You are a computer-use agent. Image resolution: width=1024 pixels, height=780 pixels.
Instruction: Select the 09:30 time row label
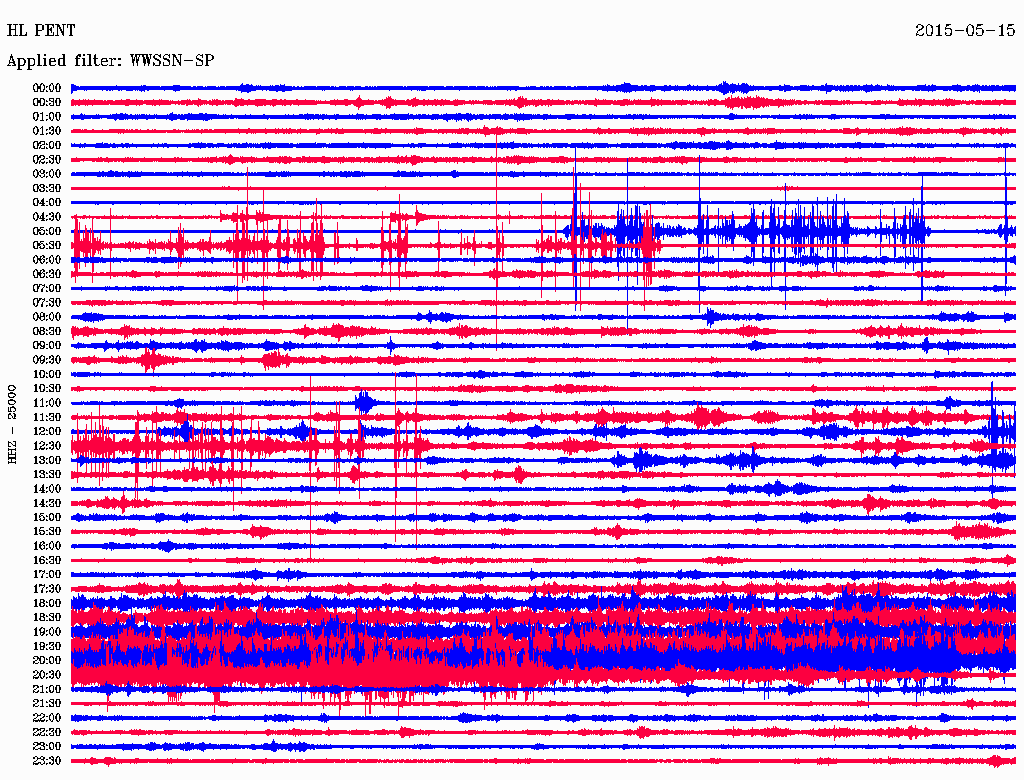(x=47, y=360)
